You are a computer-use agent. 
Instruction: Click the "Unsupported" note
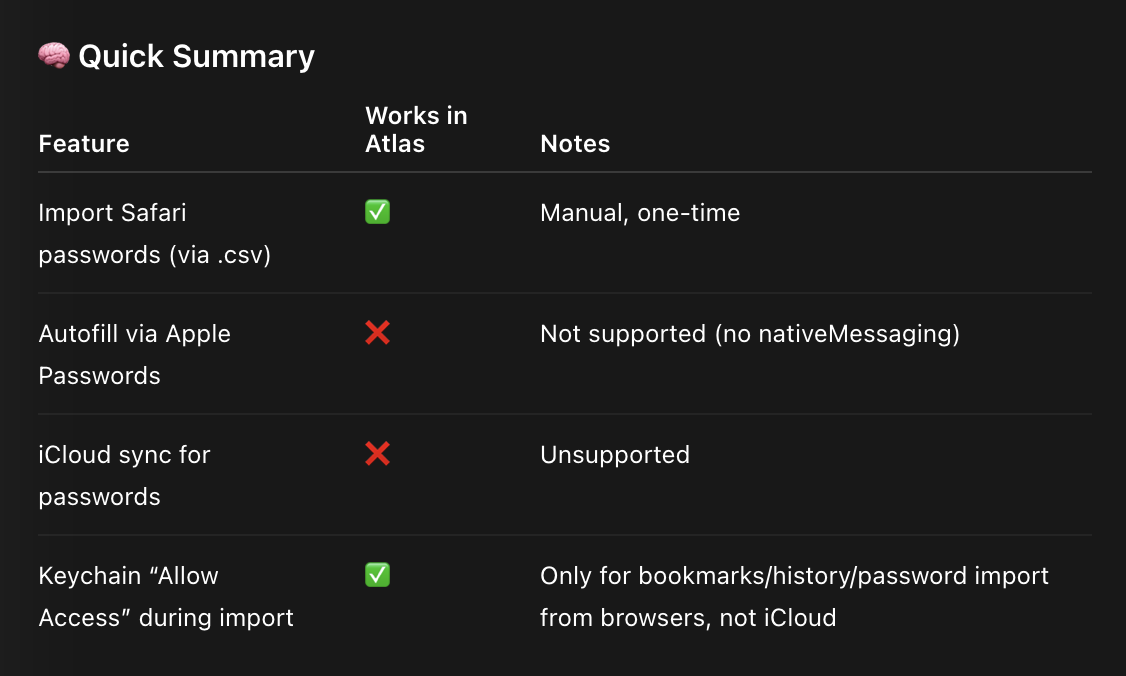[615, 455]
